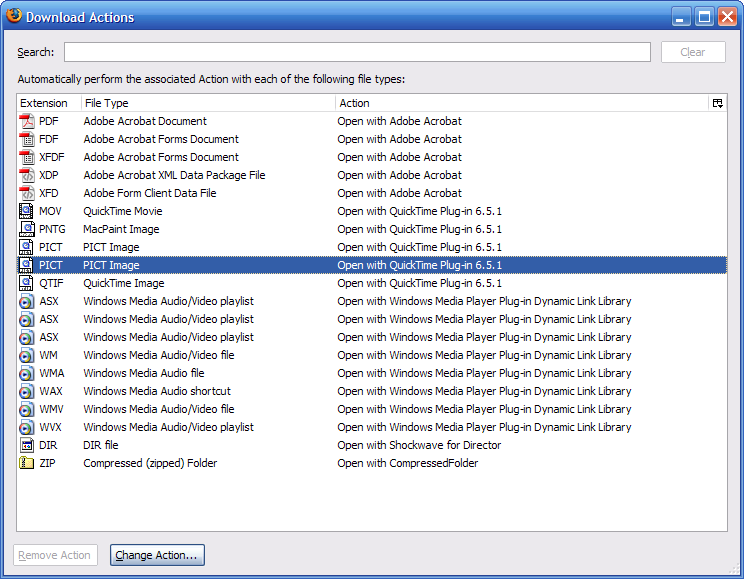Click the PNTG row's MacPaint icon
The height and width of the screenshot is (579, 744).
[x=27, y=229]
